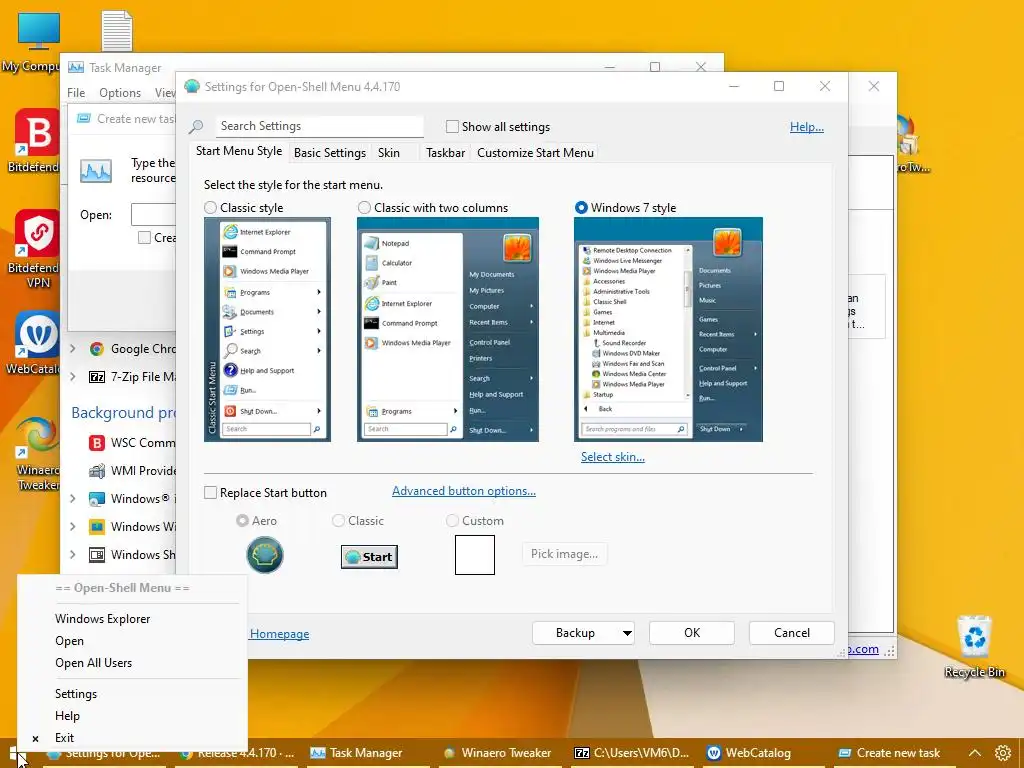The image size is (1024, 768).
Task: Expand the Windows Sh process row
Action: click(73, 555)
